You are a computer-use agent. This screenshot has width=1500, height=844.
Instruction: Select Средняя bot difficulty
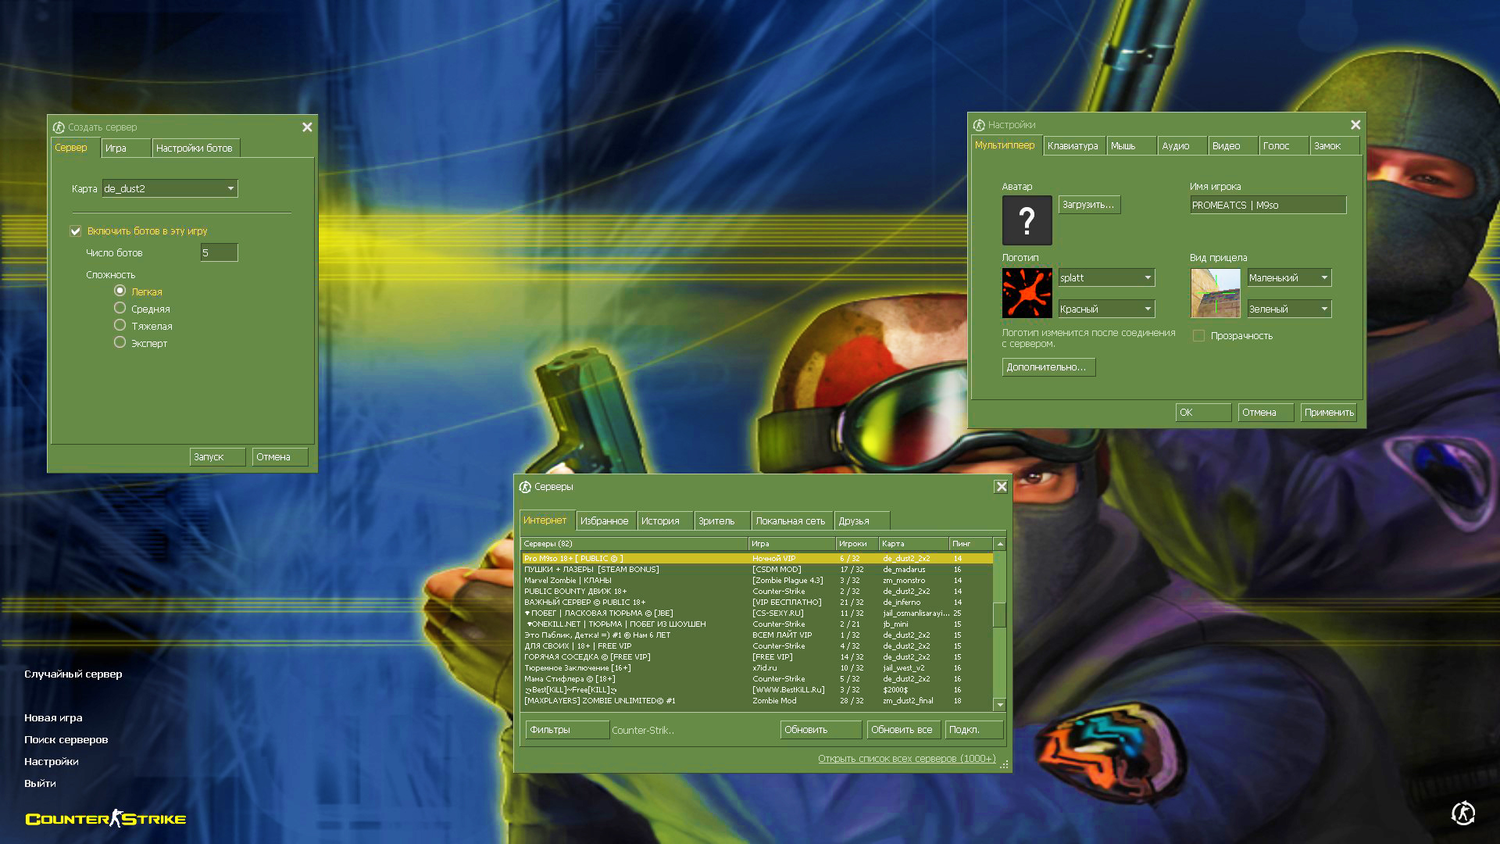(x=120, y=308)
